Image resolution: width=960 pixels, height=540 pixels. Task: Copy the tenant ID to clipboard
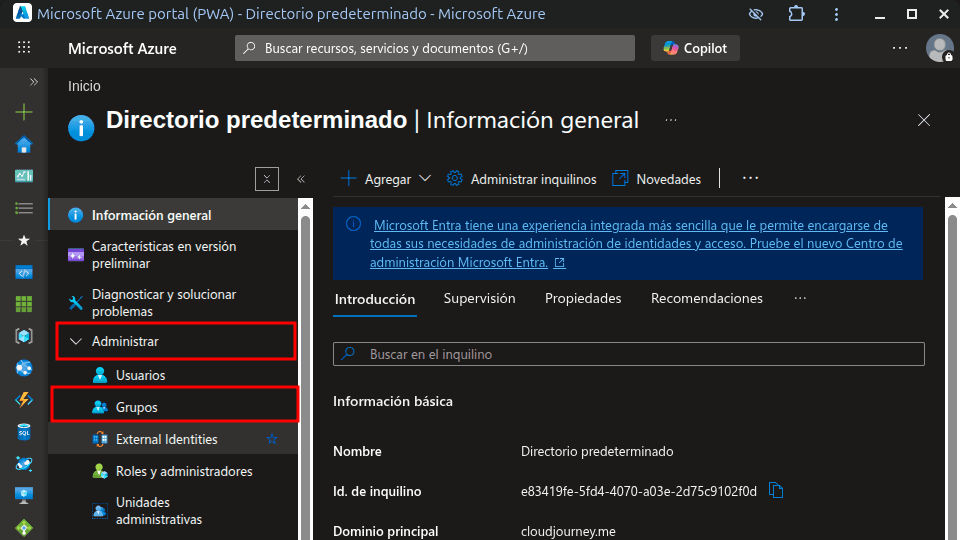776,490
